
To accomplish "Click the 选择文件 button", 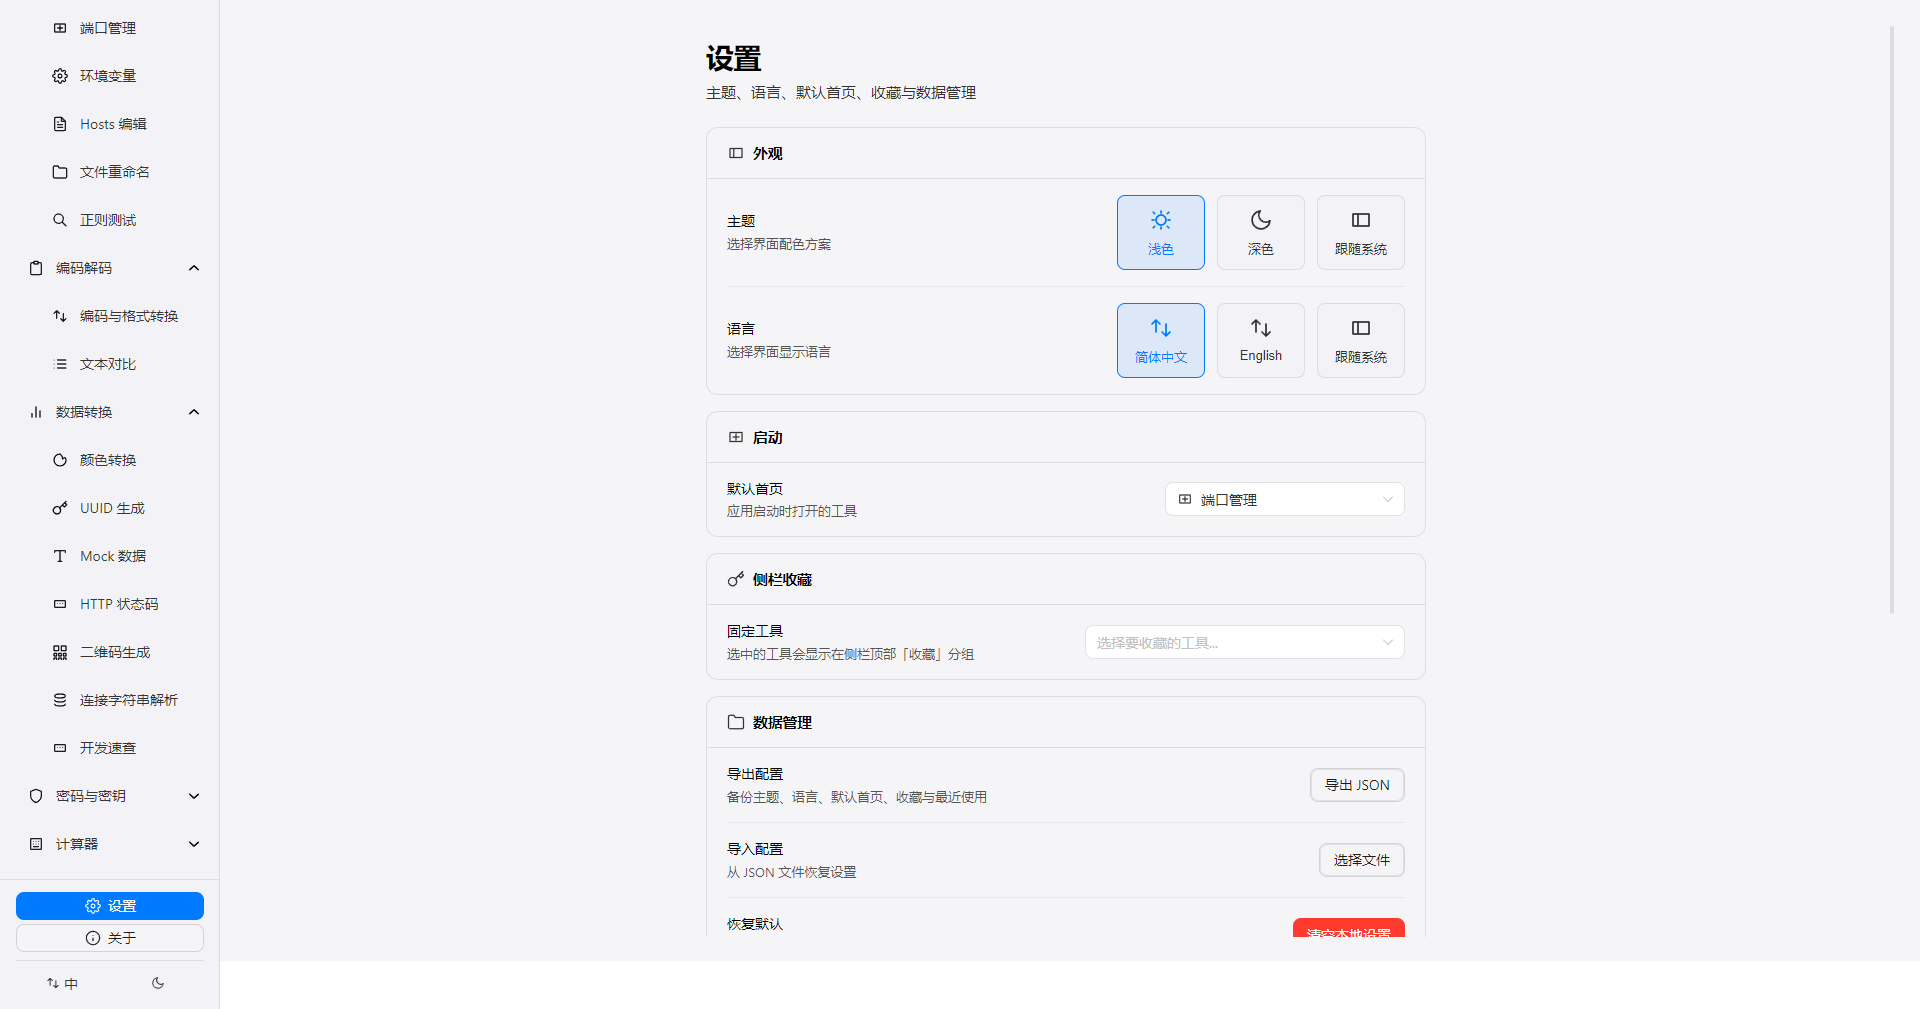I will [x=1361, y=860].
